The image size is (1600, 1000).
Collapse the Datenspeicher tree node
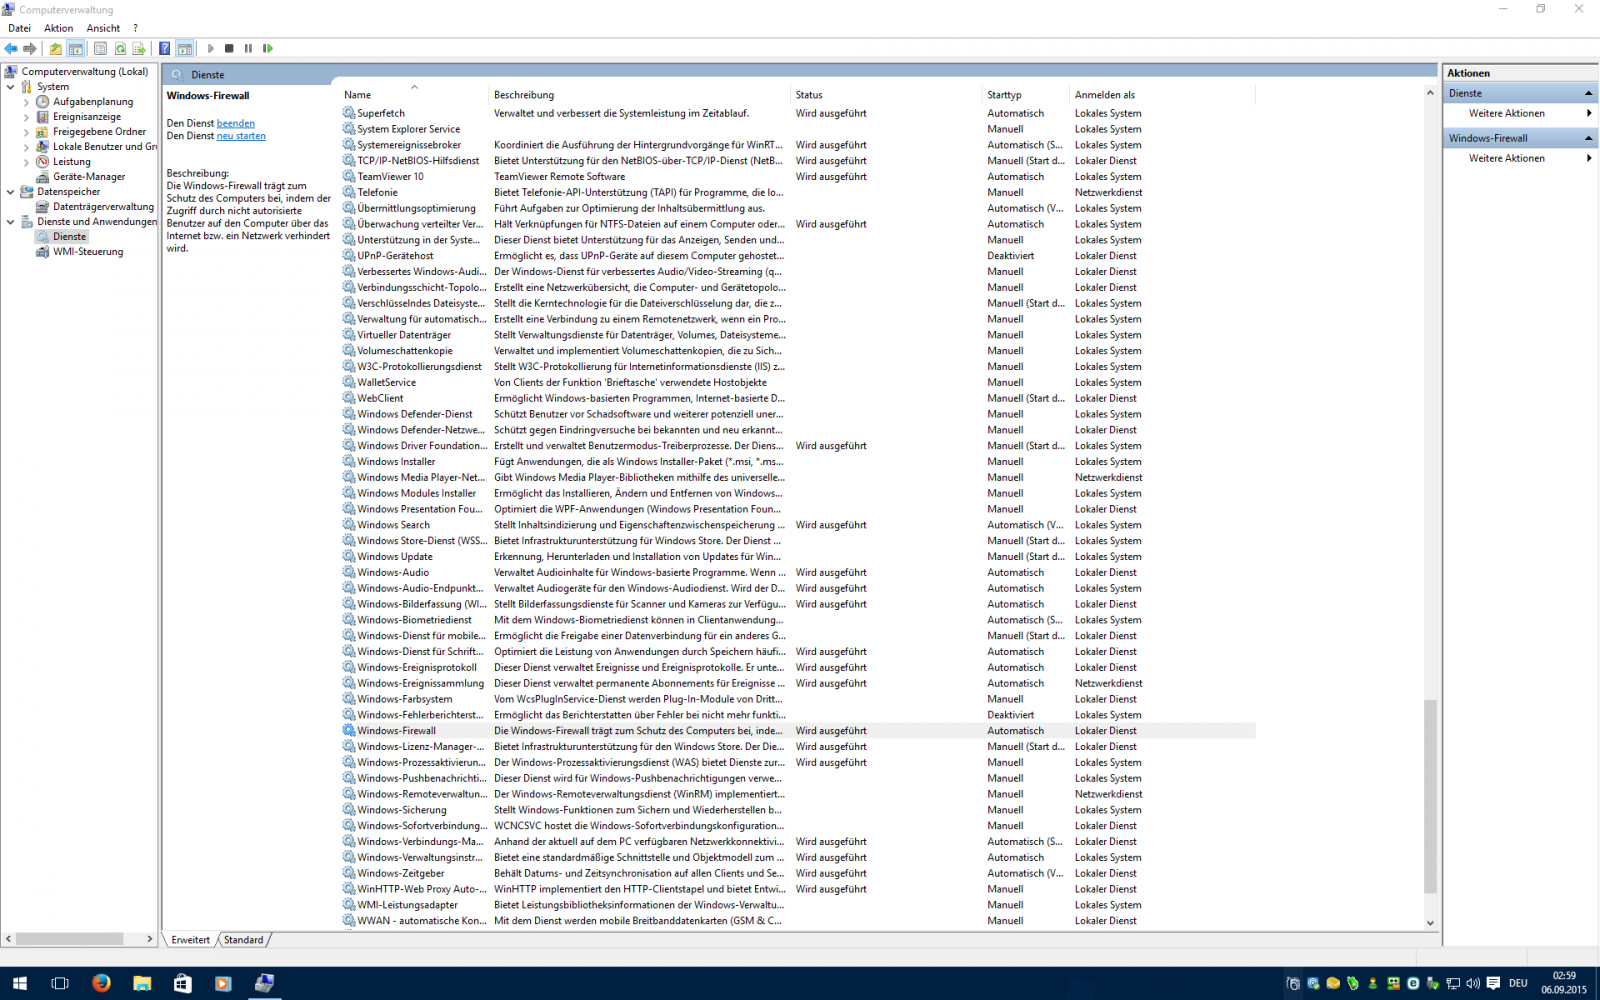point(11,192)
